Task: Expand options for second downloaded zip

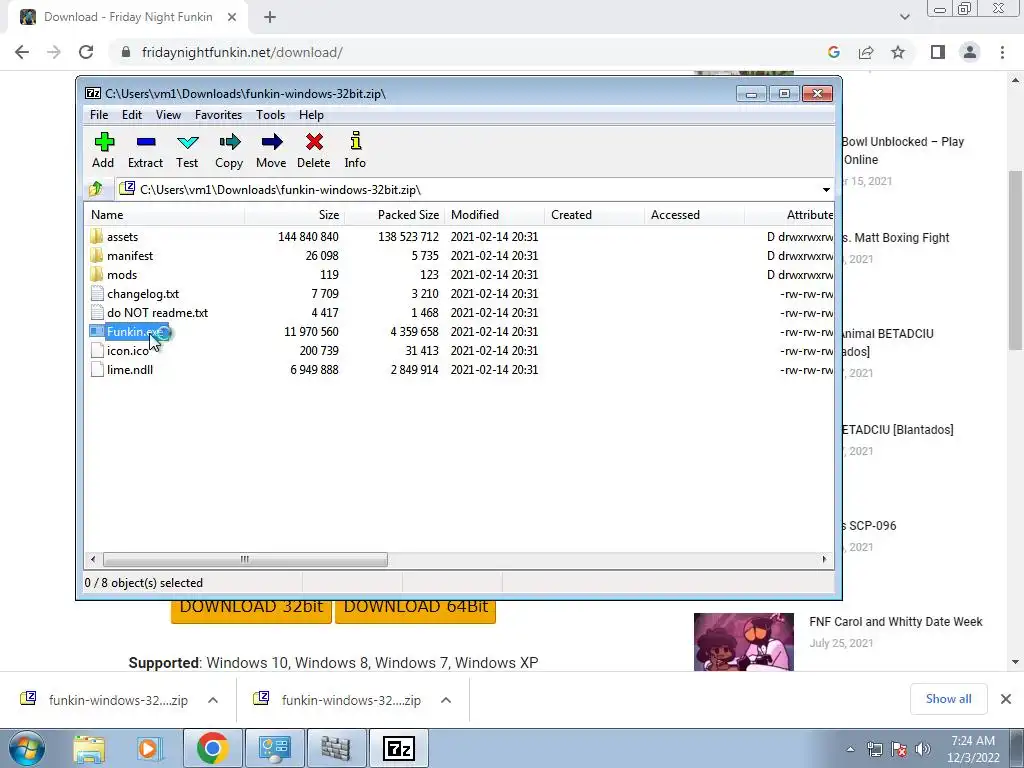Action: 446,700
